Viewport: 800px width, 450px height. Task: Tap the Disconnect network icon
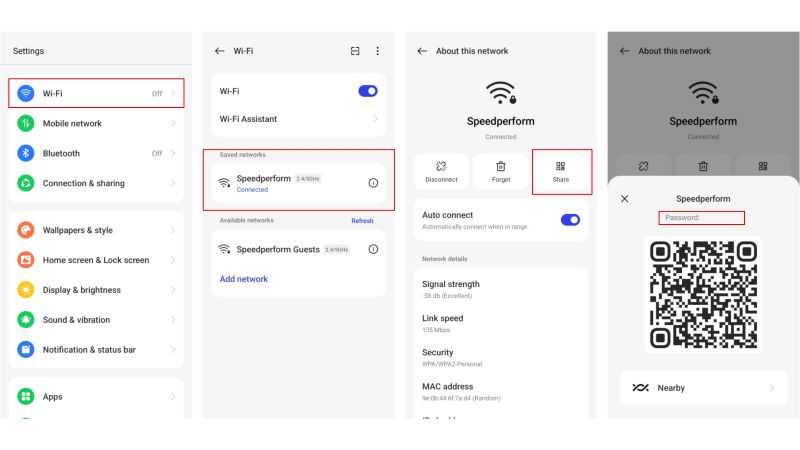pyautogui.click(x=441, y=166)
